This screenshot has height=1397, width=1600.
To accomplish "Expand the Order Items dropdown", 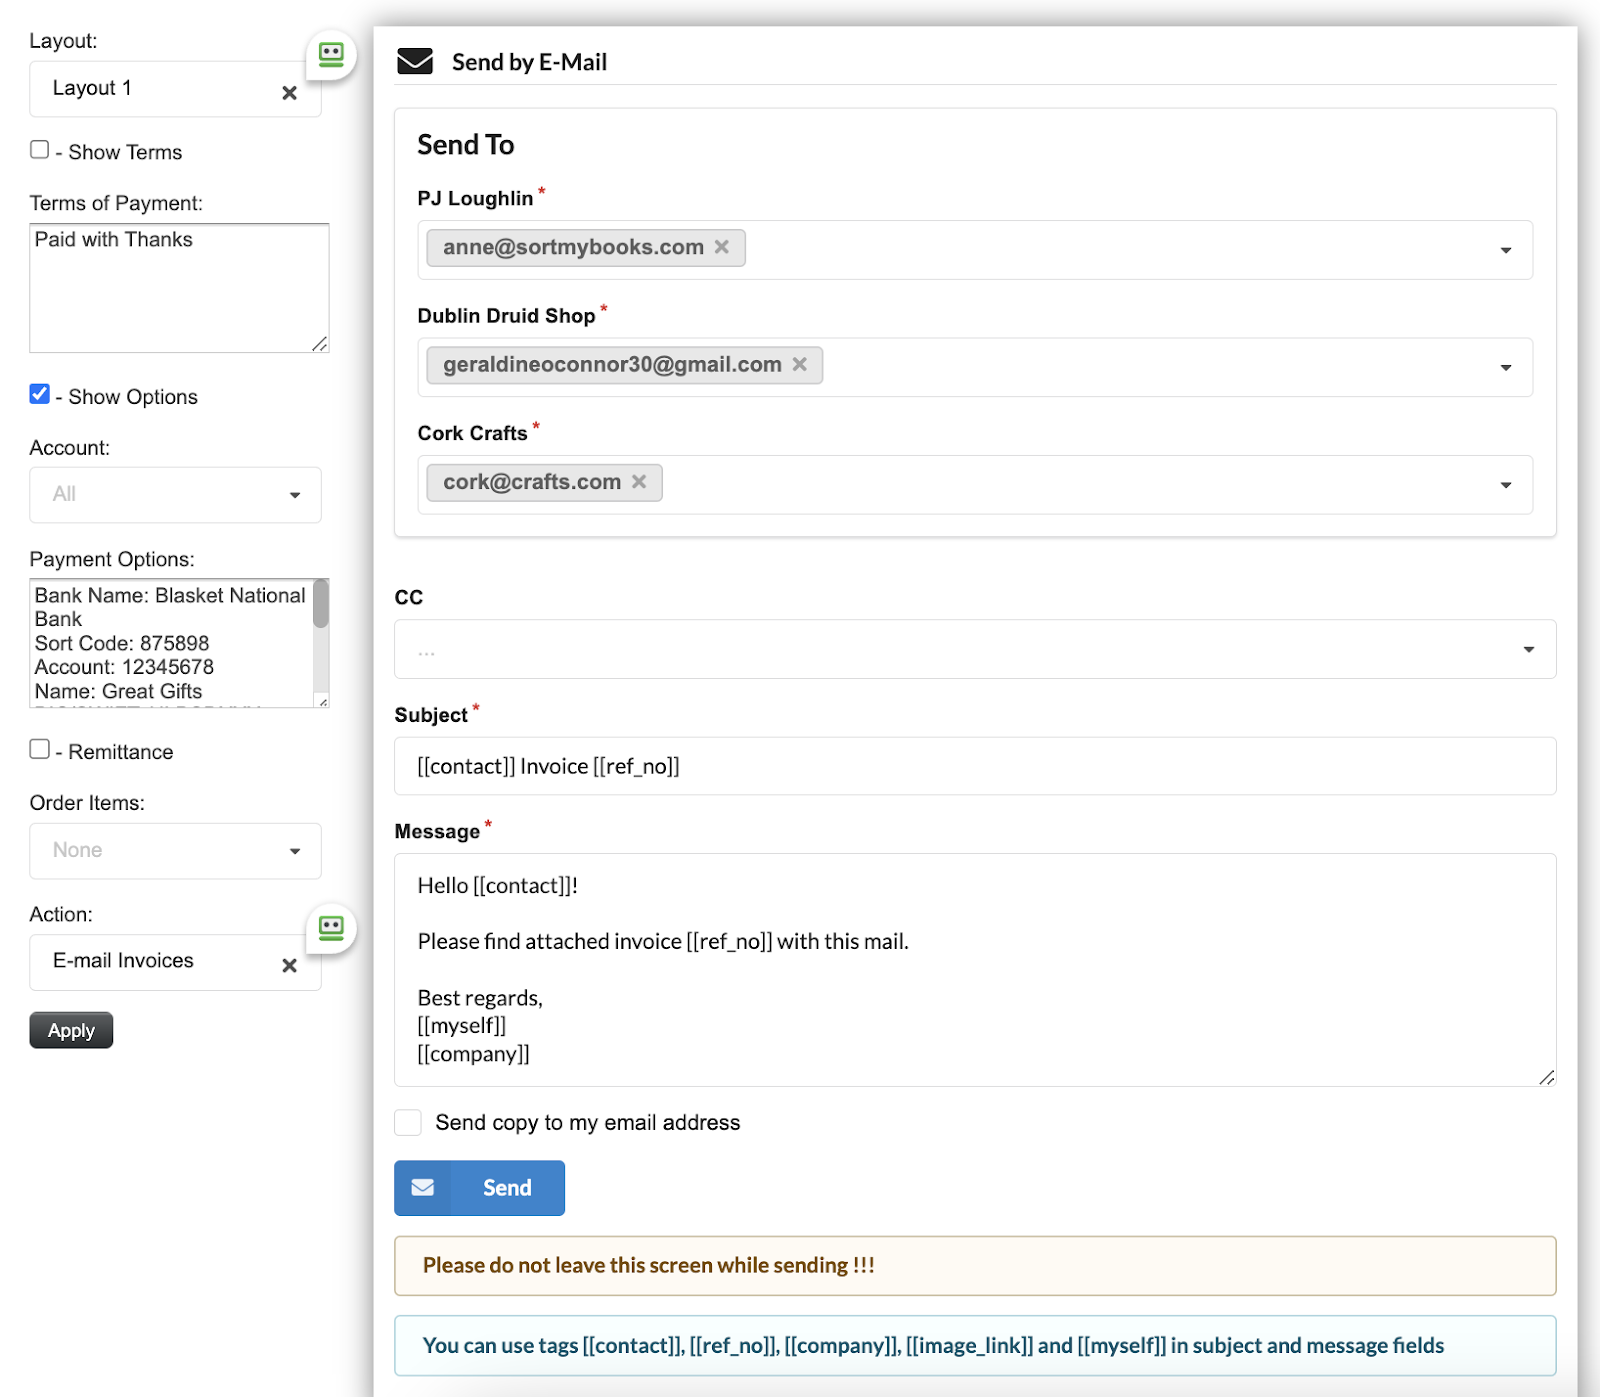I will point(175,851).
